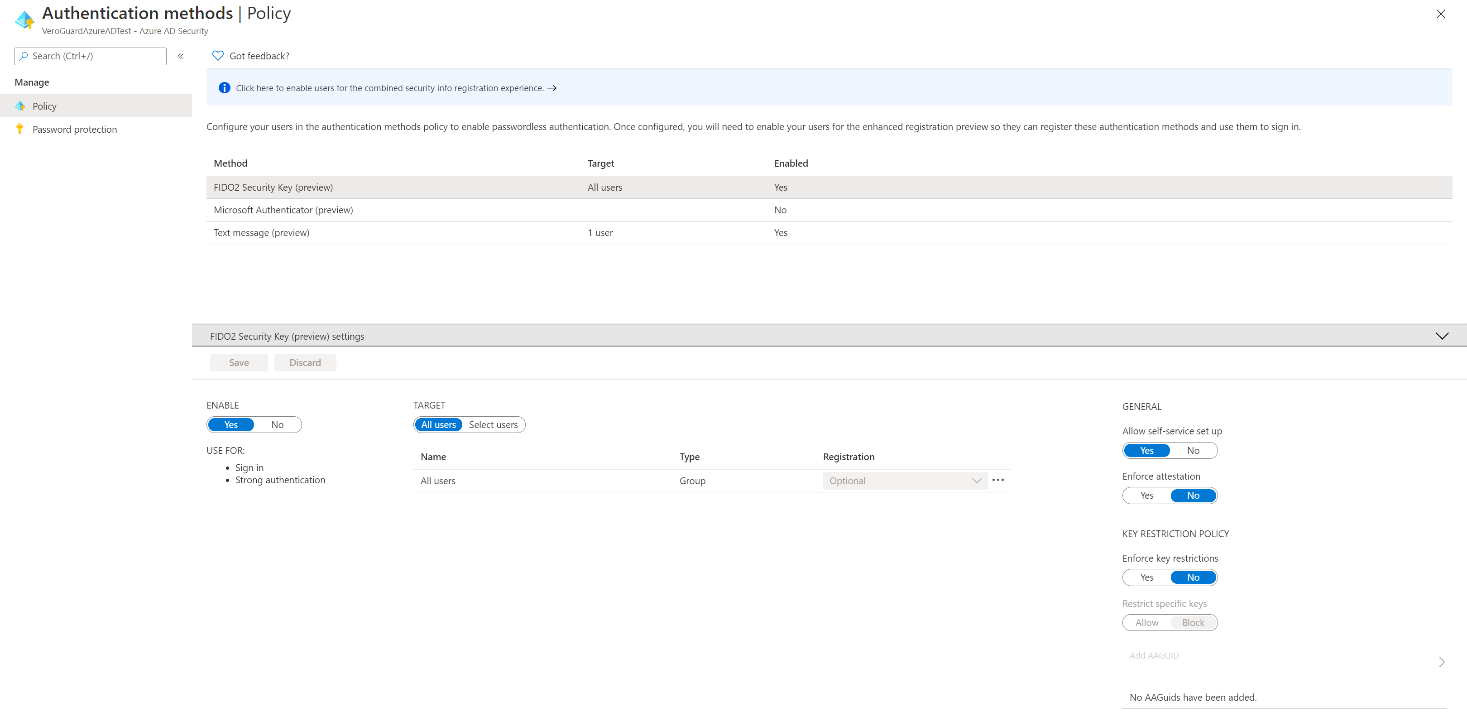
Task: Open Password protection in Manage menu
Action: [75, 129]
